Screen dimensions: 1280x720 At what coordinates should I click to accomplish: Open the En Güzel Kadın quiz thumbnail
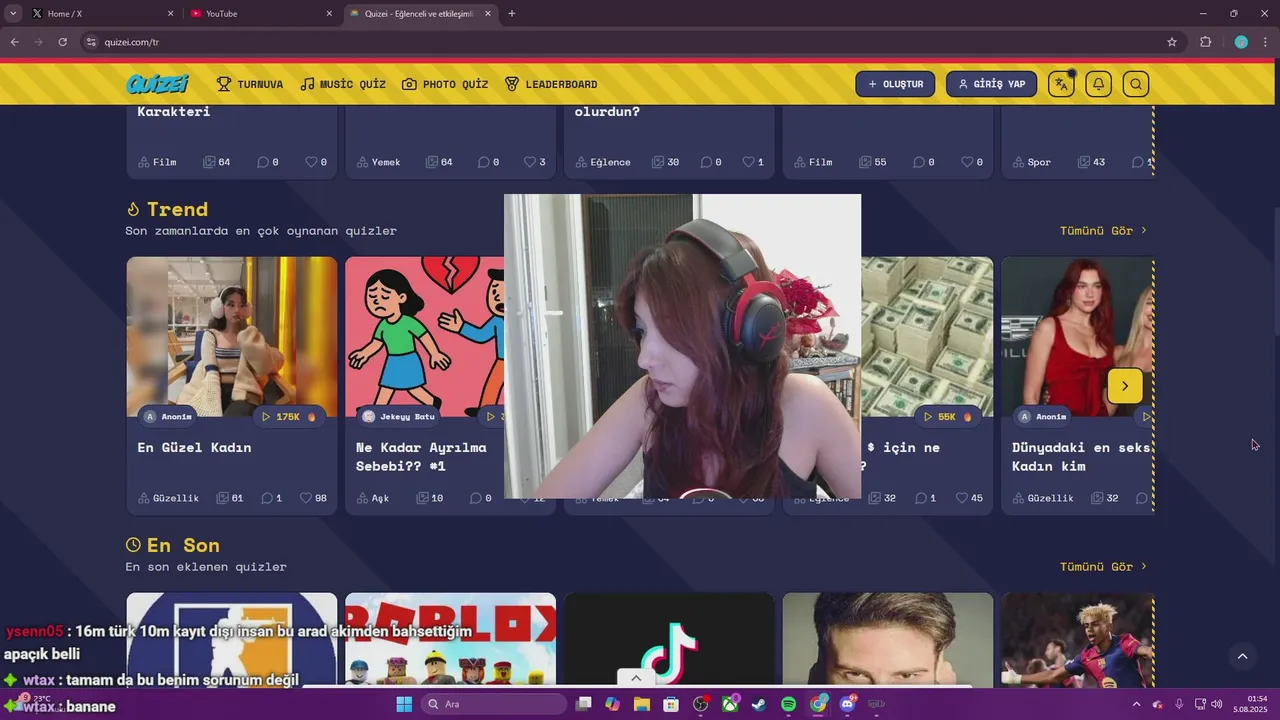click(x=232, y=336)
